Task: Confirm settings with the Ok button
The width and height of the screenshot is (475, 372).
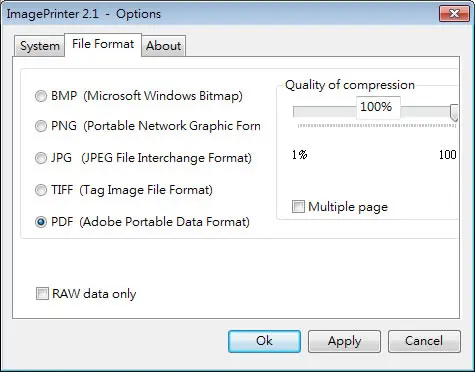Action: coord(264,341)
